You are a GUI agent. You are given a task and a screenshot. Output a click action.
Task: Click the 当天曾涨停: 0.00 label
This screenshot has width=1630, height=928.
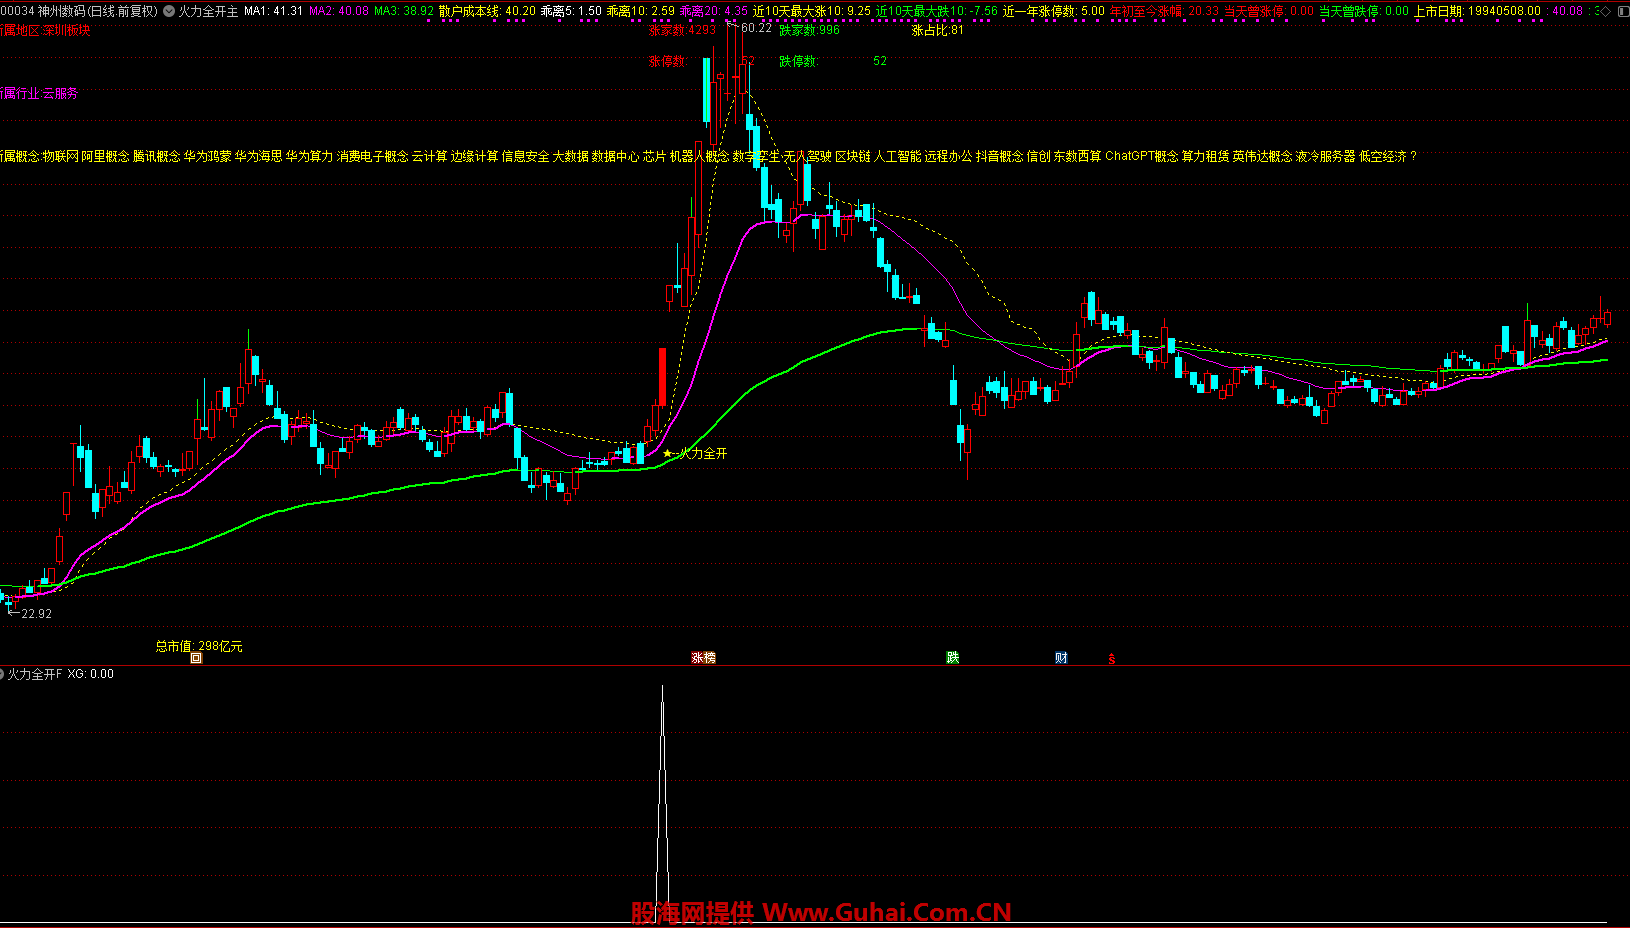point(1269,11)
